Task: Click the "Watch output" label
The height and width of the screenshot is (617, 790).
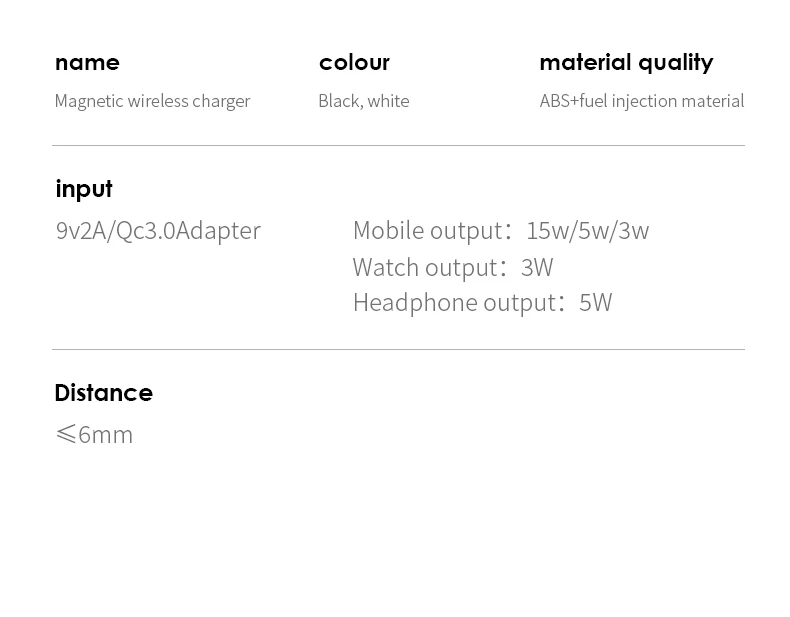Action: click(x=425, y=267)
